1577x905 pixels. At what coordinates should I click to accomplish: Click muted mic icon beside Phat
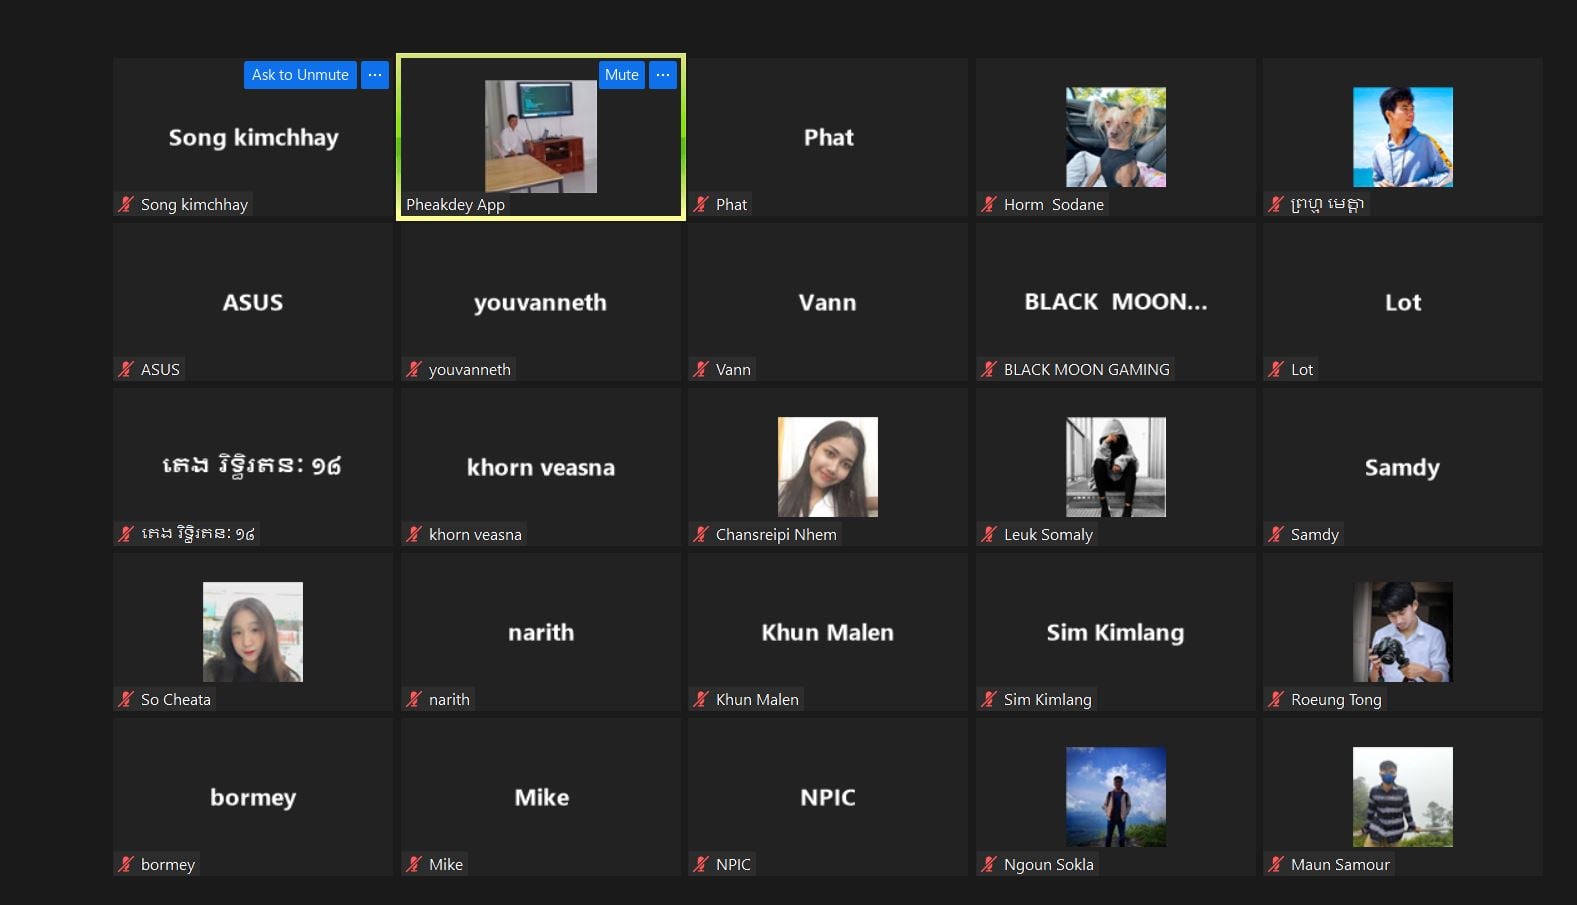point(702,205)
